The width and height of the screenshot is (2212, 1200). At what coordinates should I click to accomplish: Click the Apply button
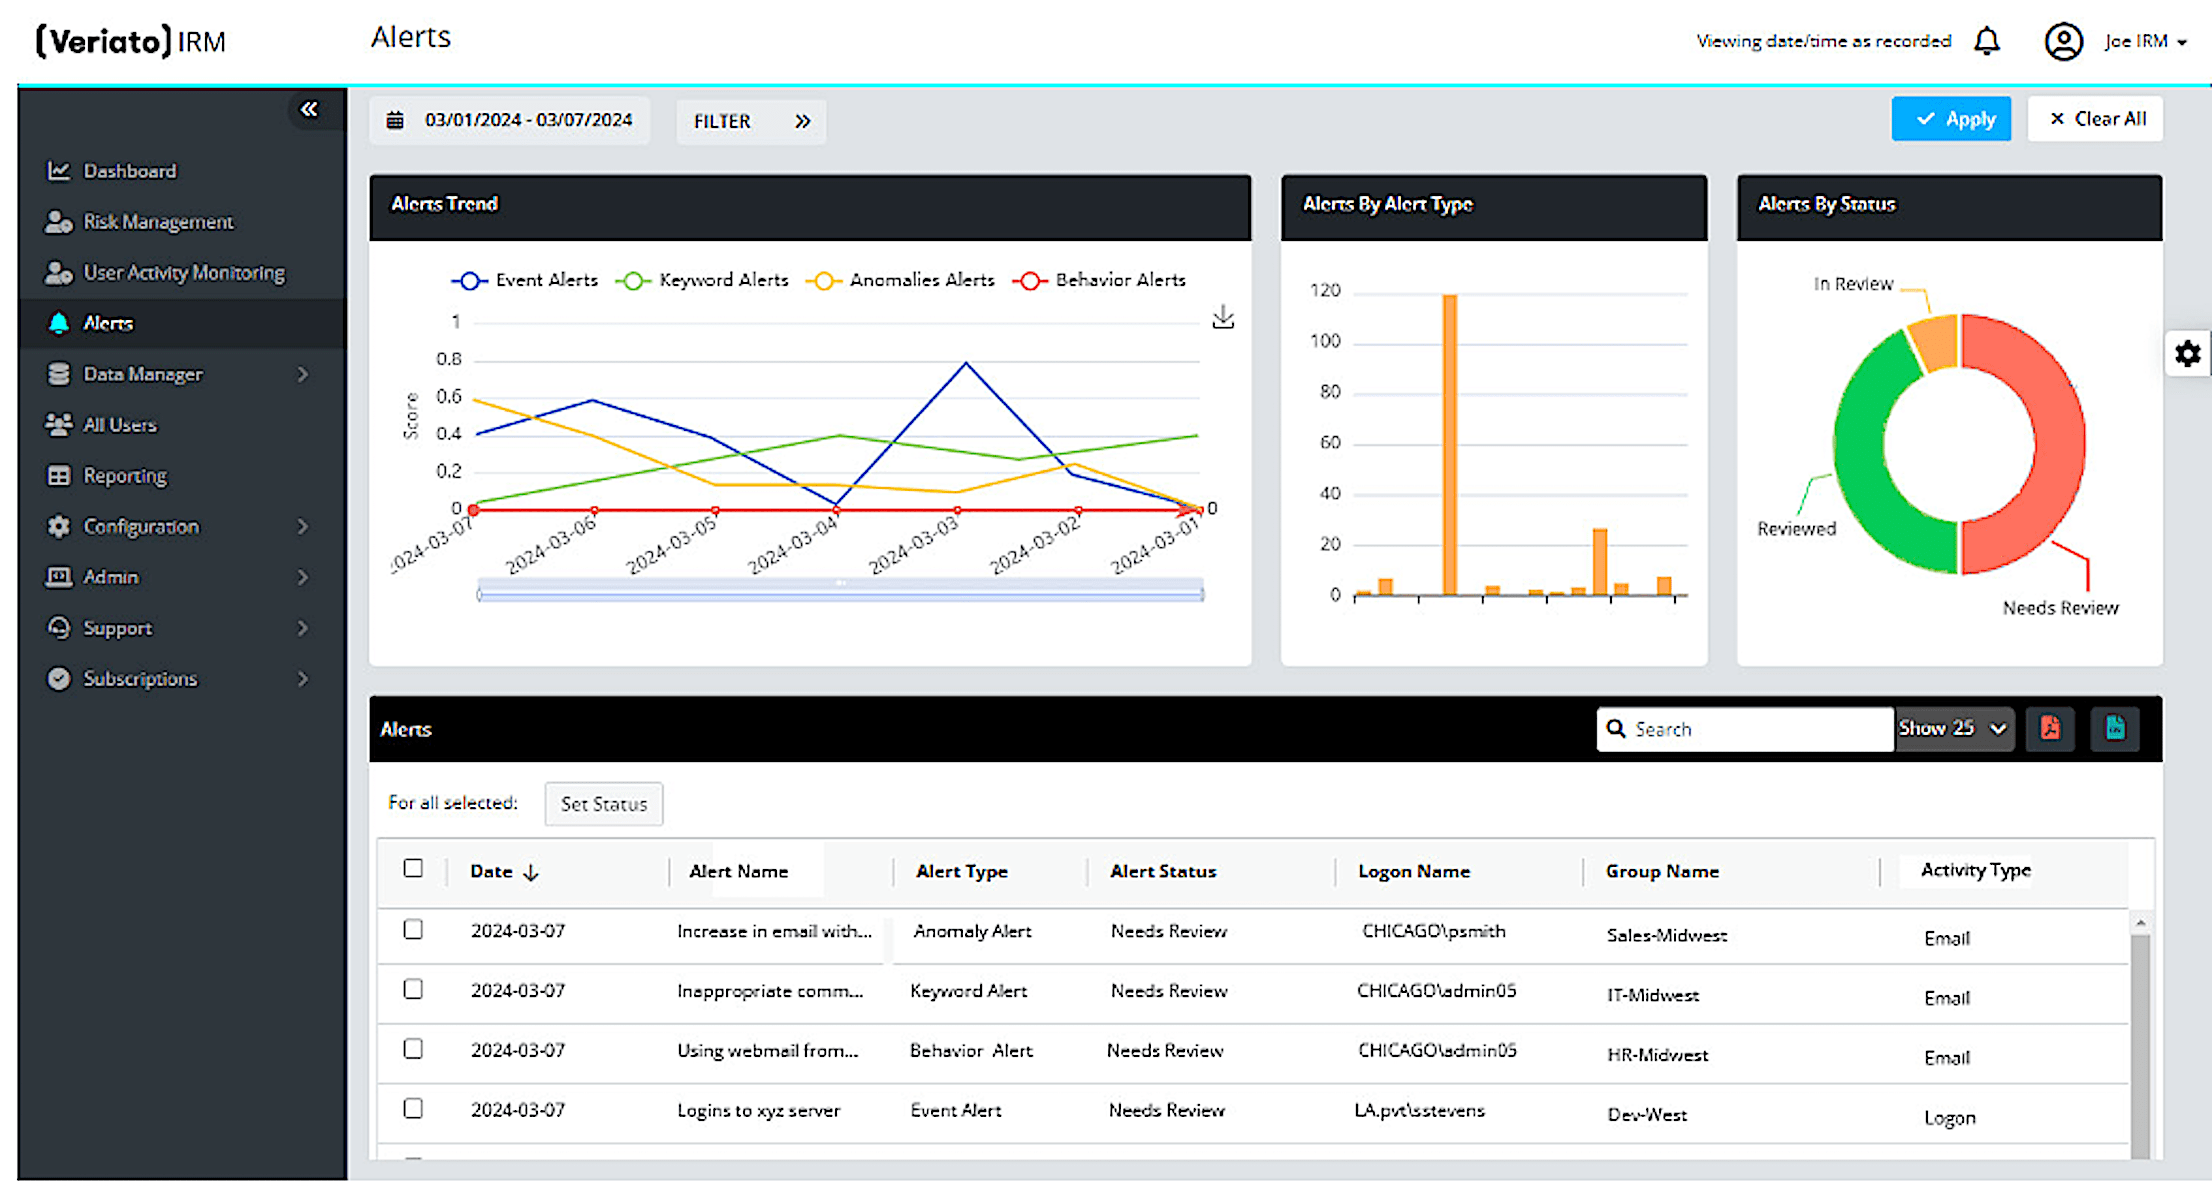point(1951,118)
